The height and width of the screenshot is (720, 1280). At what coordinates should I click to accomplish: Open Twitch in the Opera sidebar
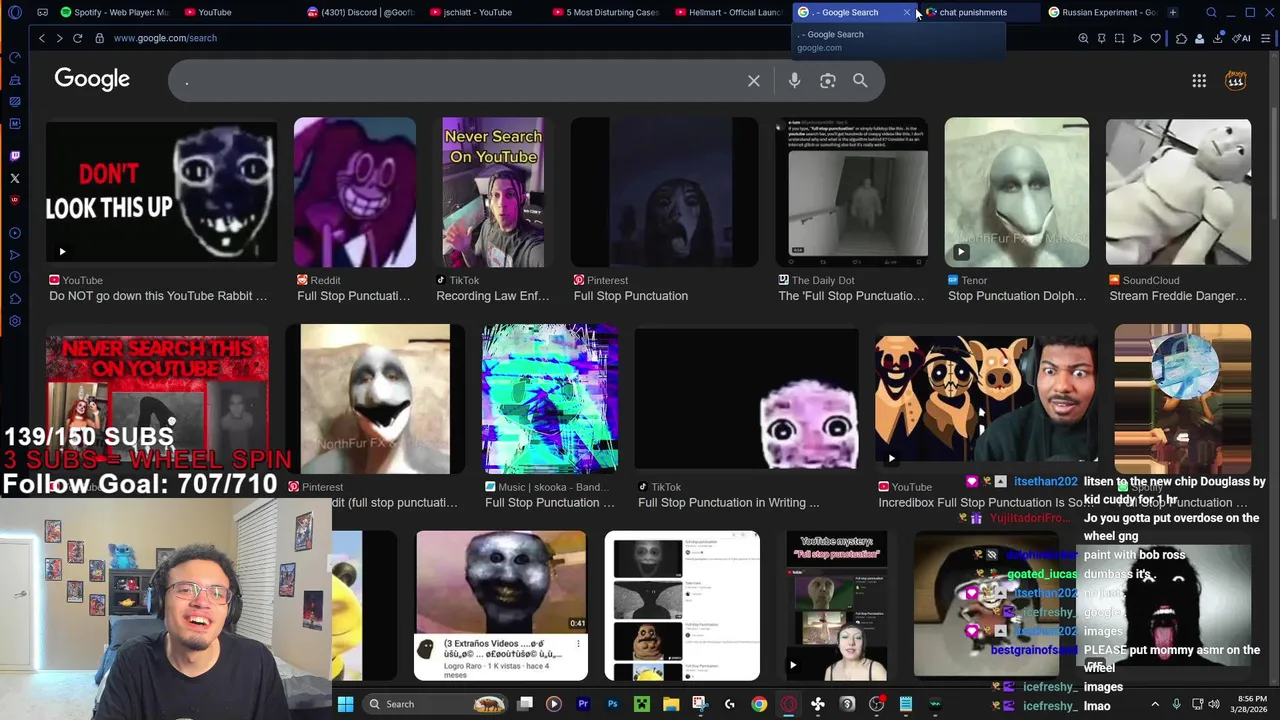coord(14,156)
